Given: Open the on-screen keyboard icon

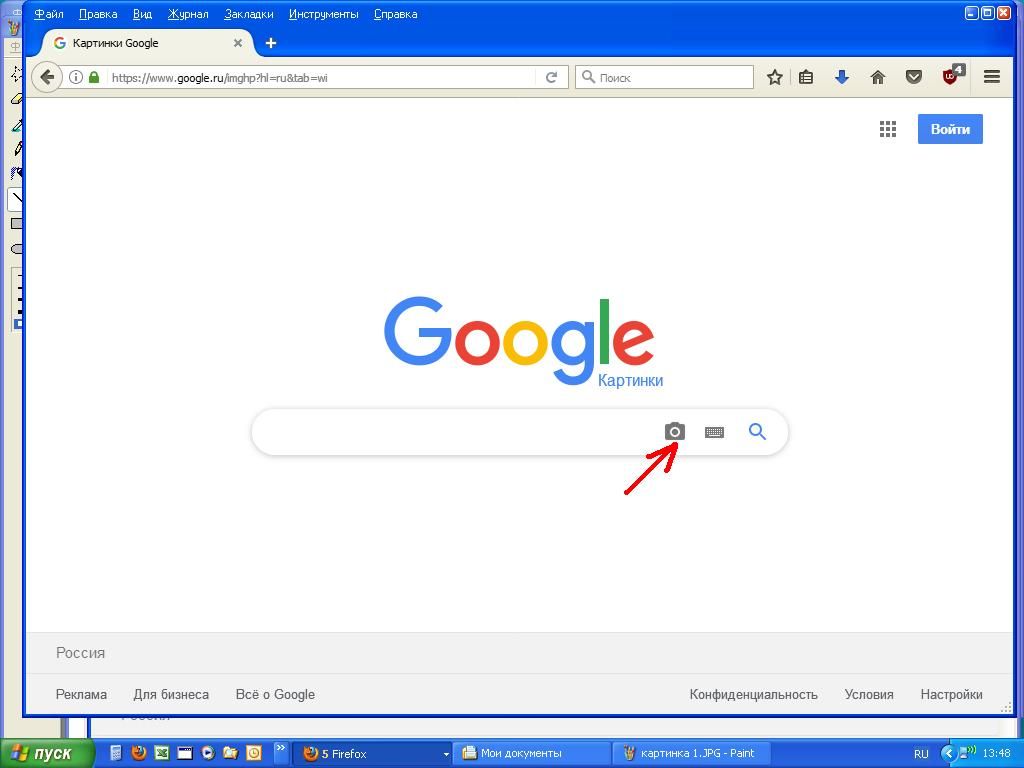Looking at the screenshot, I should 714,432.
